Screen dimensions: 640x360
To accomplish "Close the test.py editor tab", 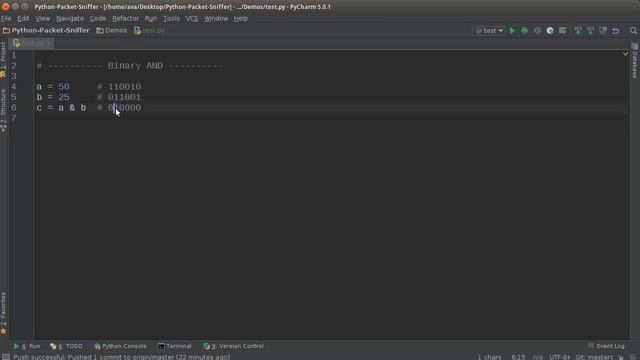I will pos(49,43).
